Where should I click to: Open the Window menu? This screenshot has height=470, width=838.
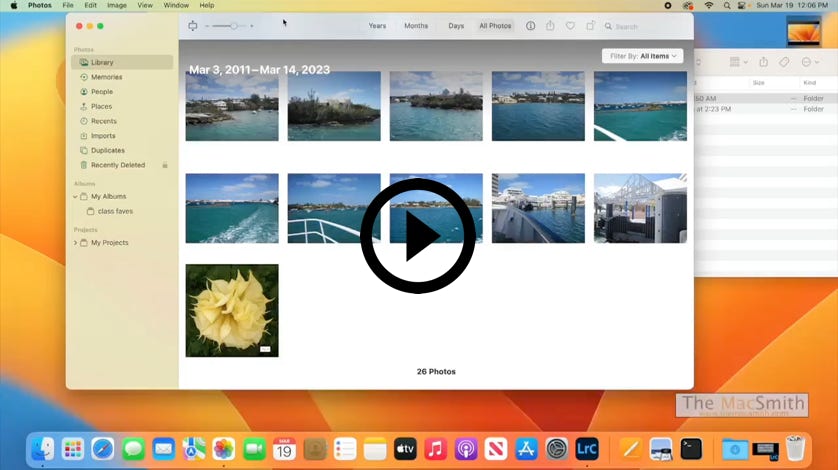click(x=176, y=5)
